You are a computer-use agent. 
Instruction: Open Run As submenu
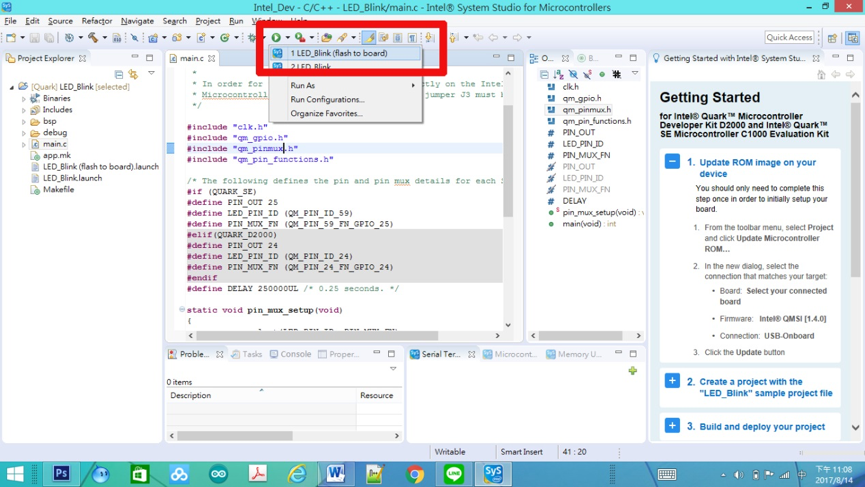(345, 85)
